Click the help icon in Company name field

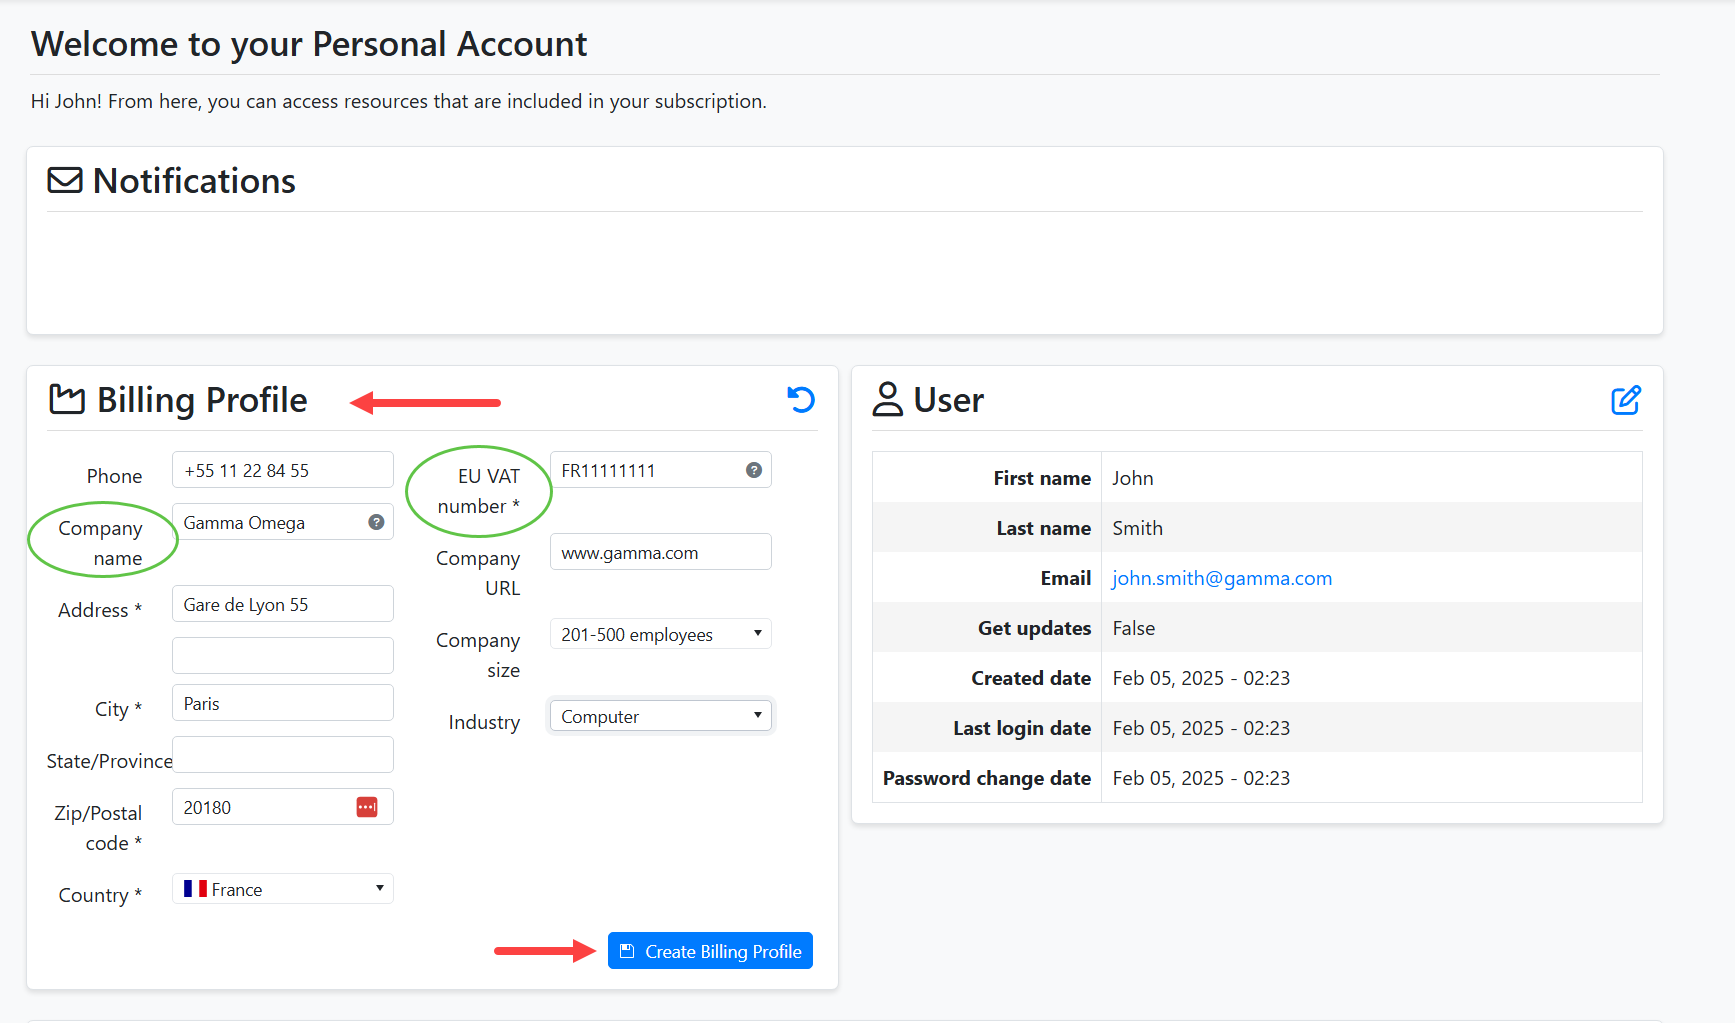click(376, 522)
